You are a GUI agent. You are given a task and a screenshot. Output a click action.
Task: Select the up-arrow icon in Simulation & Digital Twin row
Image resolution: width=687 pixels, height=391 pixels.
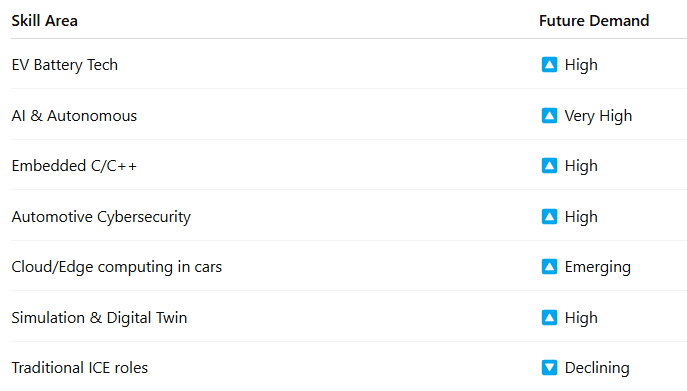[x=549, y=318]
